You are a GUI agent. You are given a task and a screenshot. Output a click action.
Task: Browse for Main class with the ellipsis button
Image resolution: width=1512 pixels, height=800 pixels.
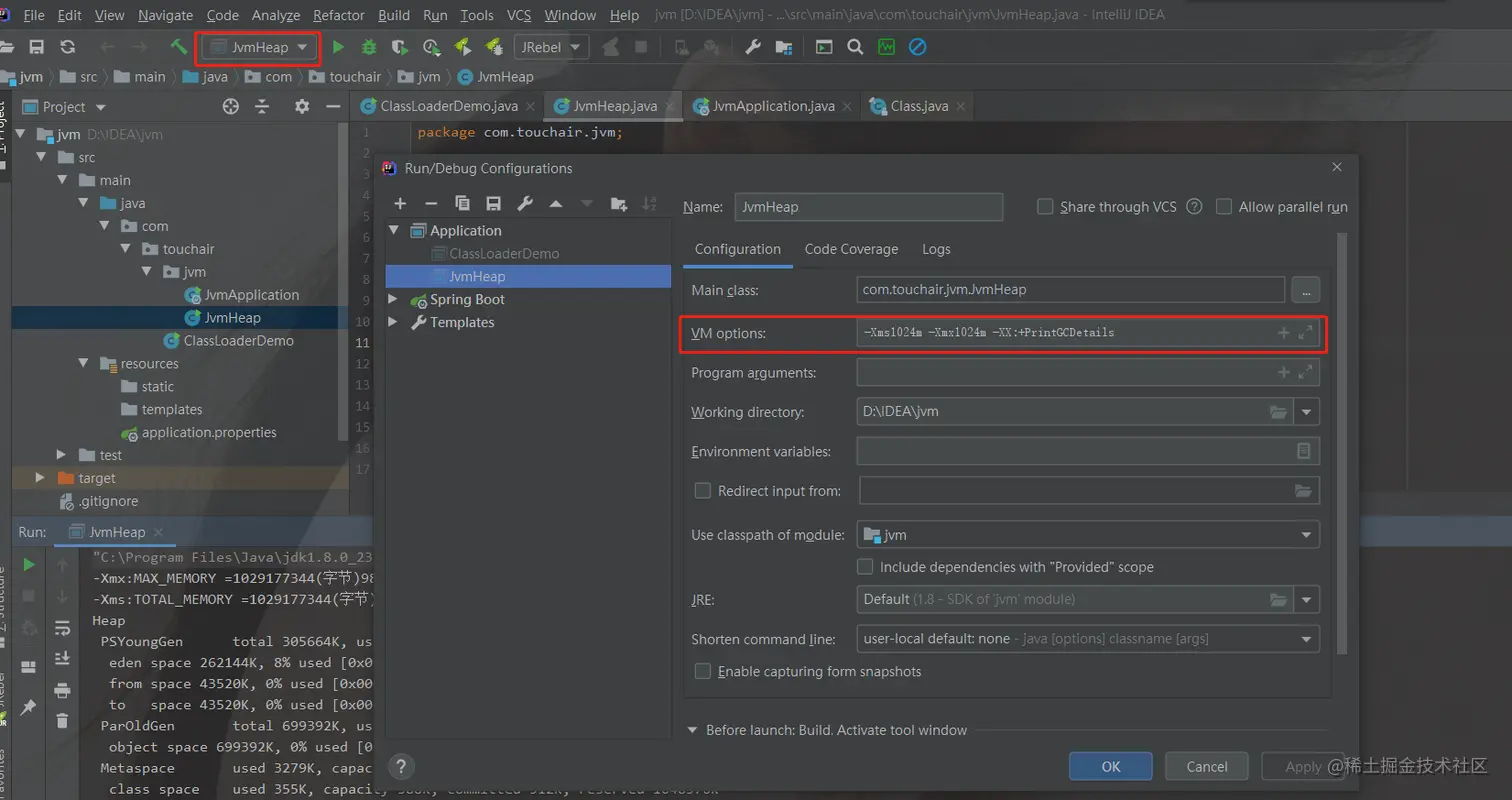click(x=1306, y=290)
